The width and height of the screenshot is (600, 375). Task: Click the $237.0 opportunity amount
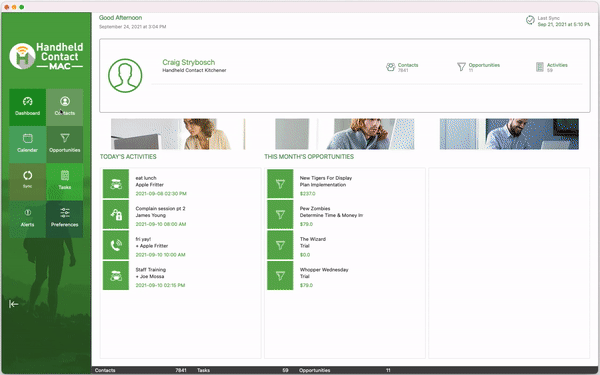[x=308, y=194]
